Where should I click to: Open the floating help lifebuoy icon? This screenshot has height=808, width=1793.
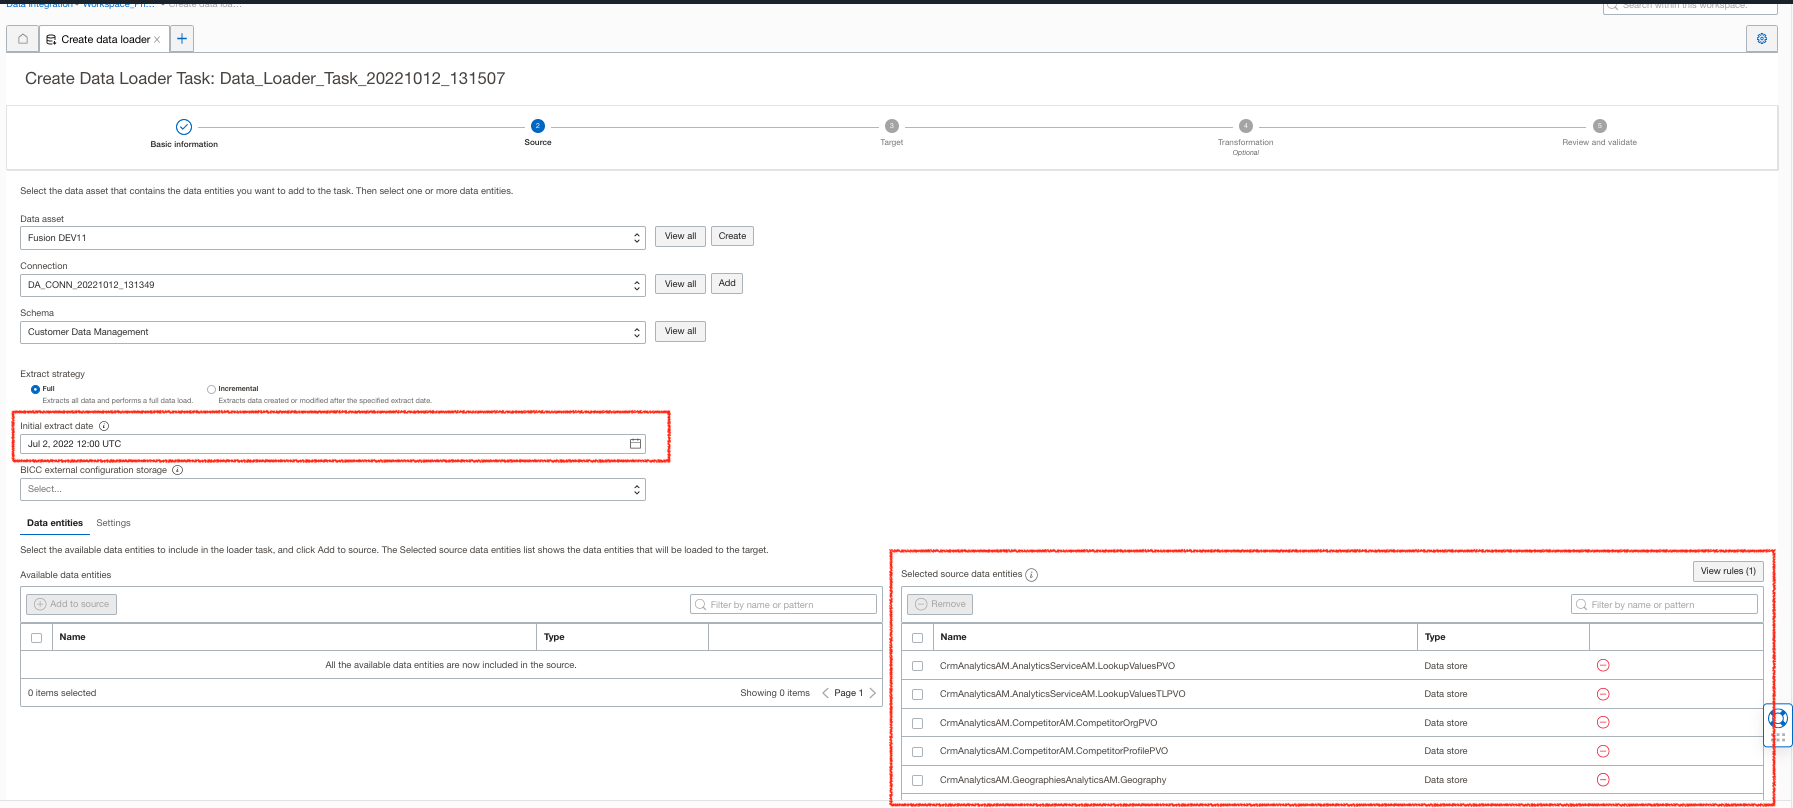1778,718
